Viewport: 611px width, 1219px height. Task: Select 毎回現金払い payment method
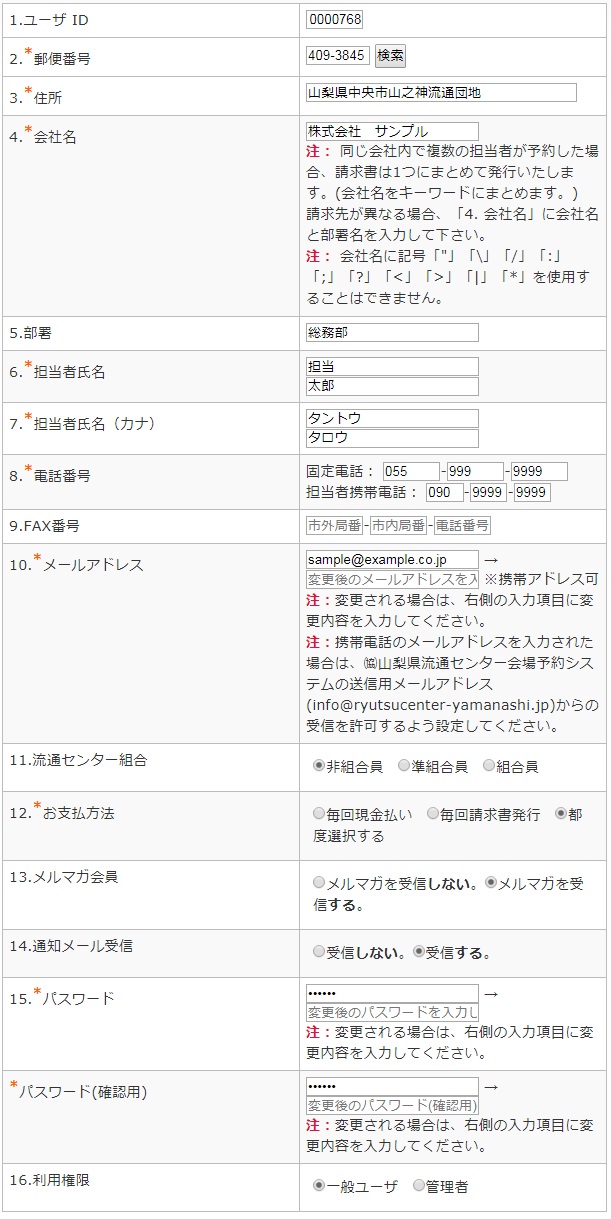coord(319,814)
